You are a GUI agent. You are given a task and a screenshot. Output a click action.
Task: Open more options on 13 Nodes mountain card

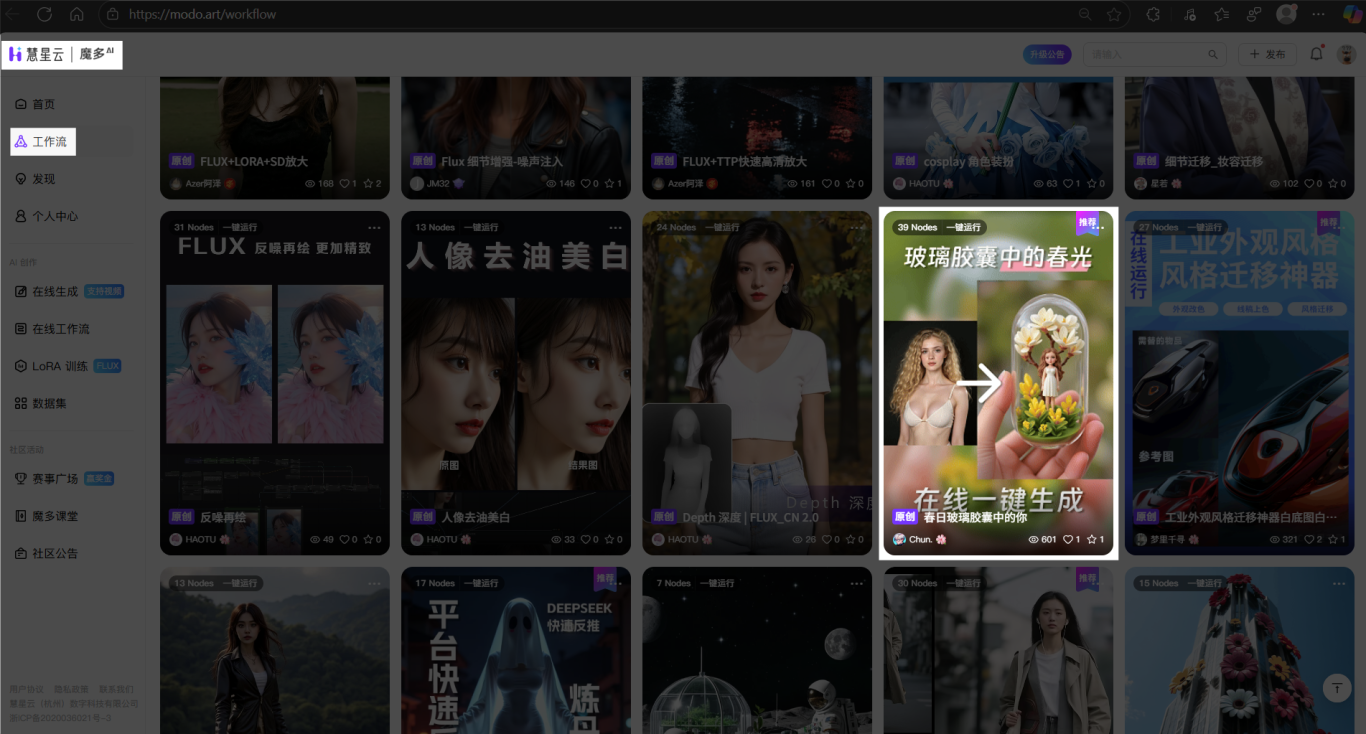[374, 583]
